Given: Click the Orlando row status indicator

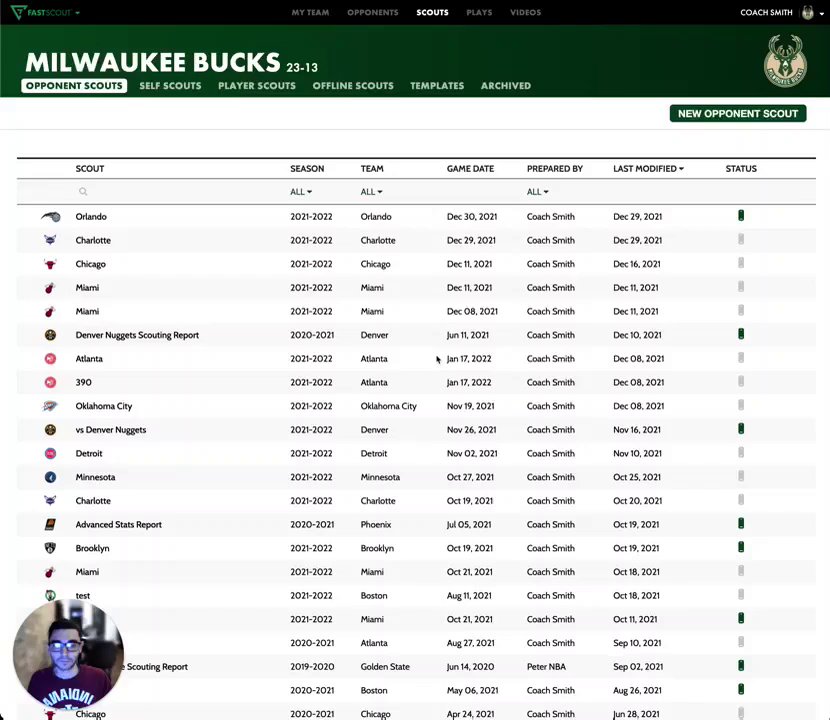Looking at the screenshot, I should [741, 215].
